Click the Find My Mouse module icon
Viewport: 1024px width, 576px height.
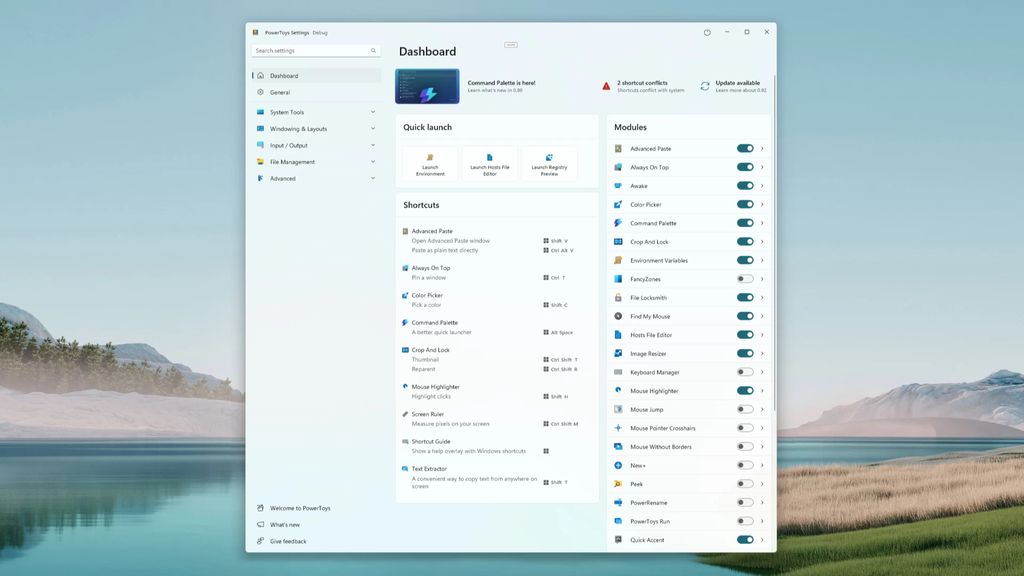pyautogui.click(x=618, y=316)
